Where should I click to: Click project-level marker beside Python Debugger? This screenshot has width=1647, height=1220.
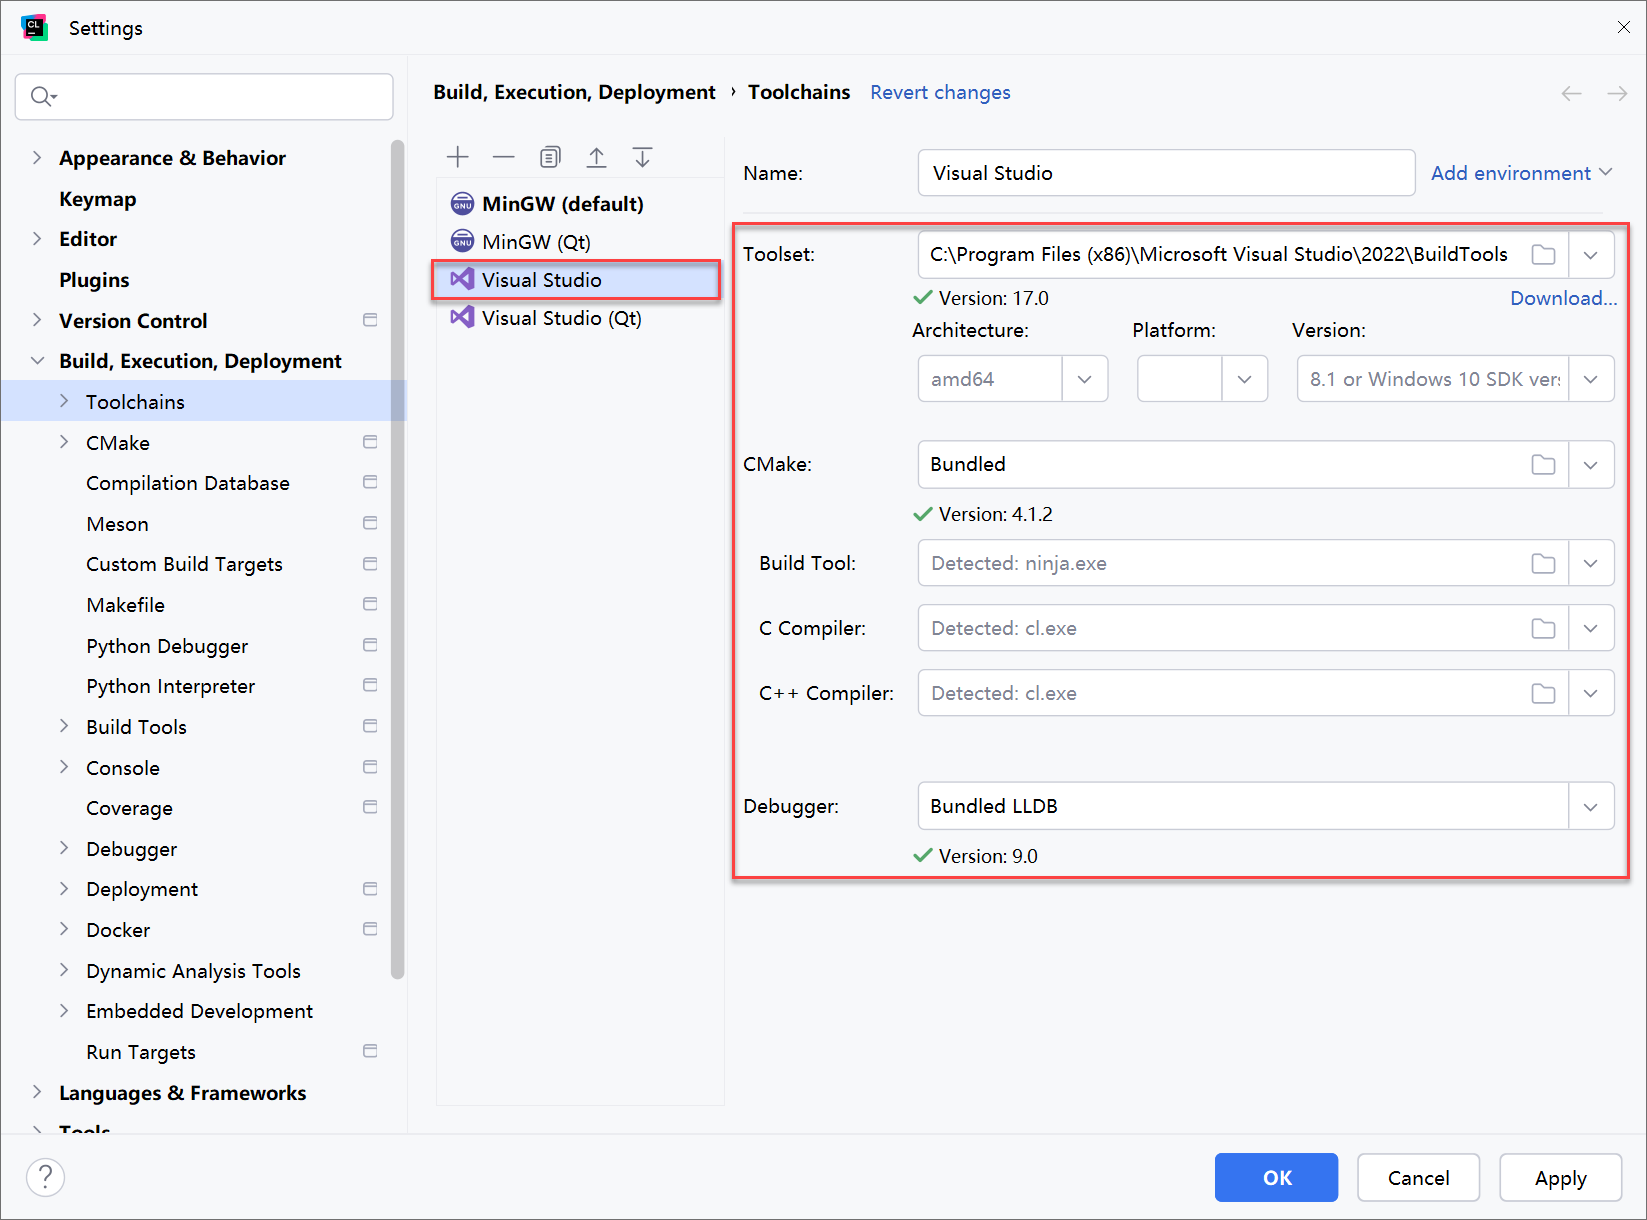(x=370, y=645)
